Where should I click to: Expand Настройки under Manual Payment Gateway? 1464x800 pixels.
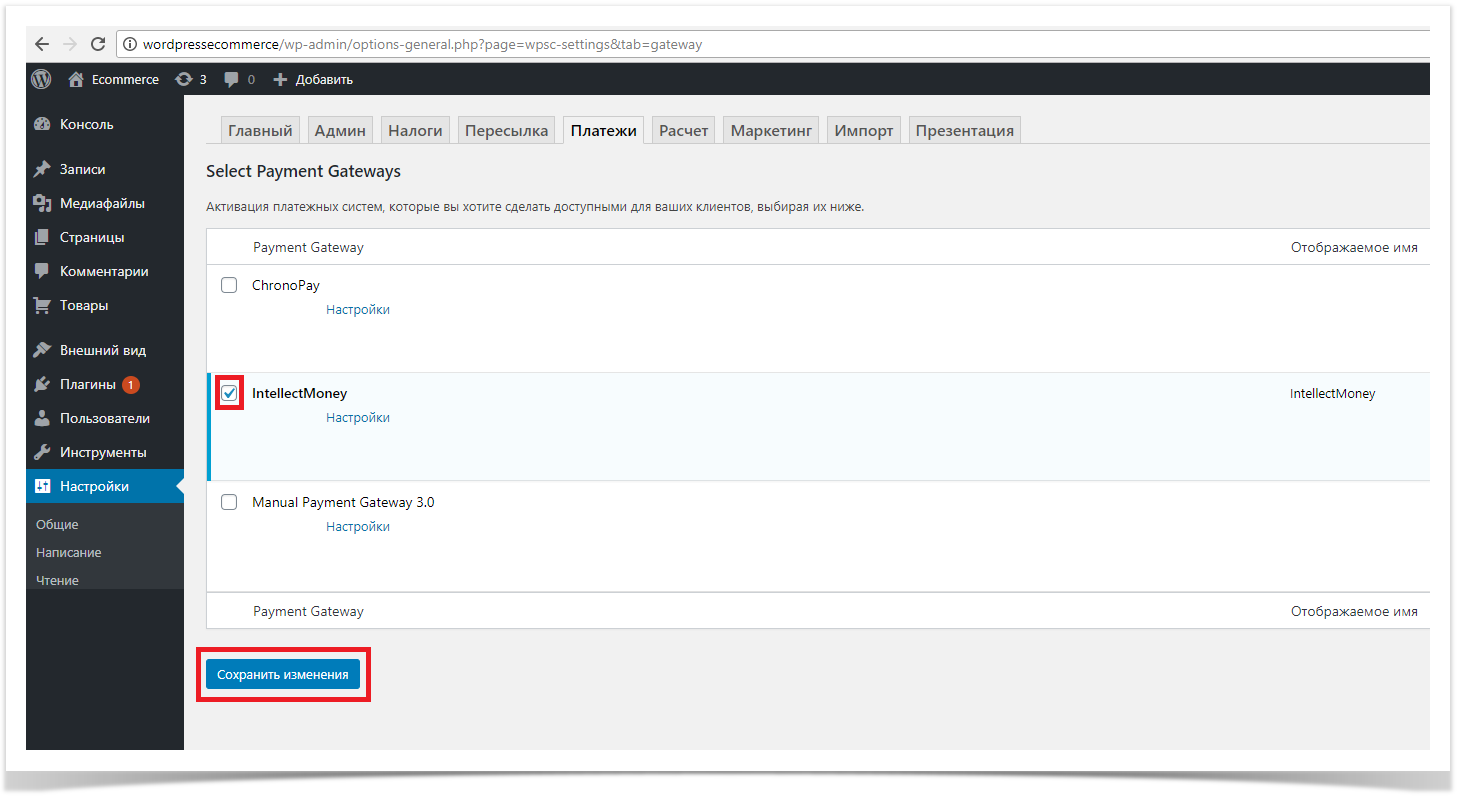(357, 527)
